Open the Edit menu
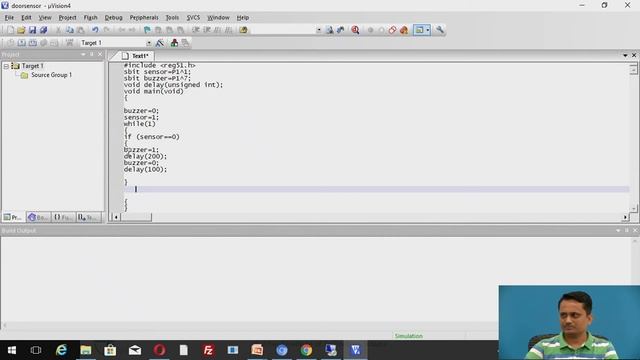The image size is (640, 360). point(26,18)
